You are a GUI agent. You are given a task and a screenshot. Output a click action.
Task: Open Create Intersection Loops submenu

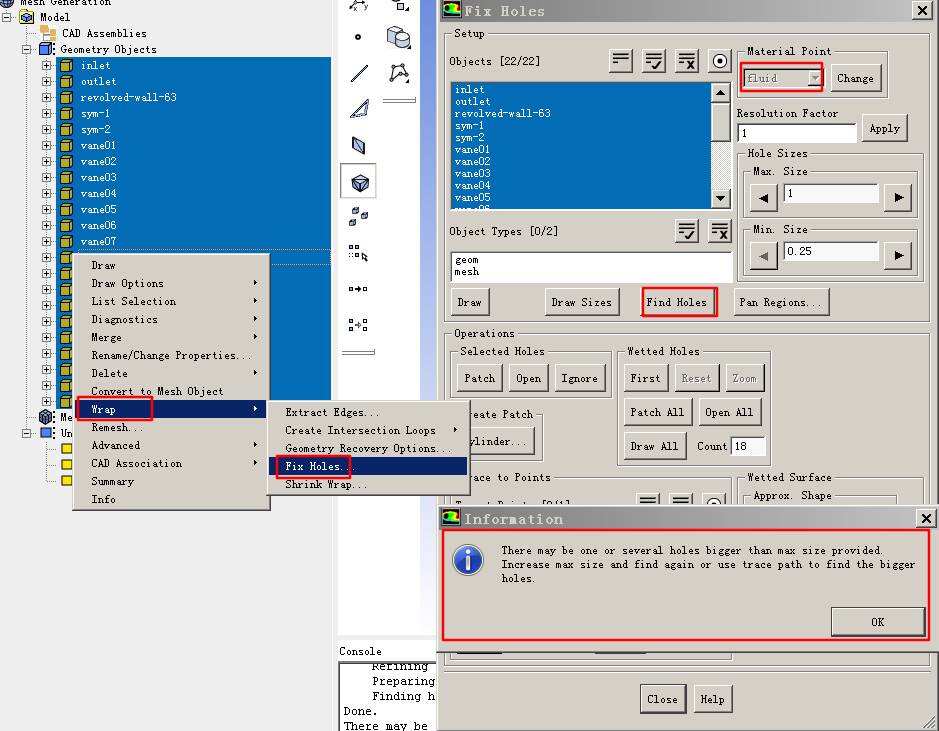click(x=368, y=430)
